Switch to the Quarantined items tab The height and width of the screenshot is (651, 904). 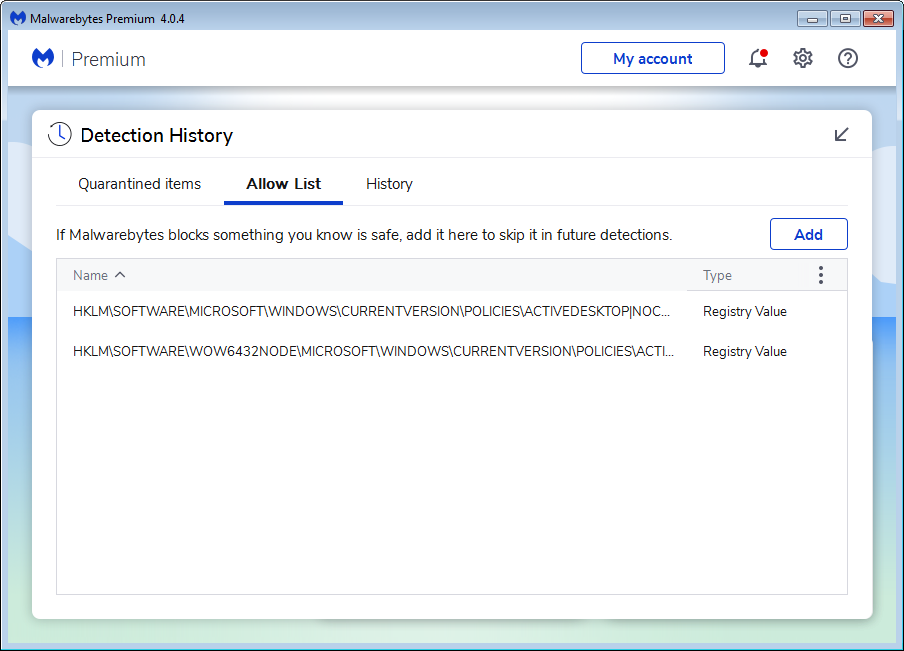(140, 184)
